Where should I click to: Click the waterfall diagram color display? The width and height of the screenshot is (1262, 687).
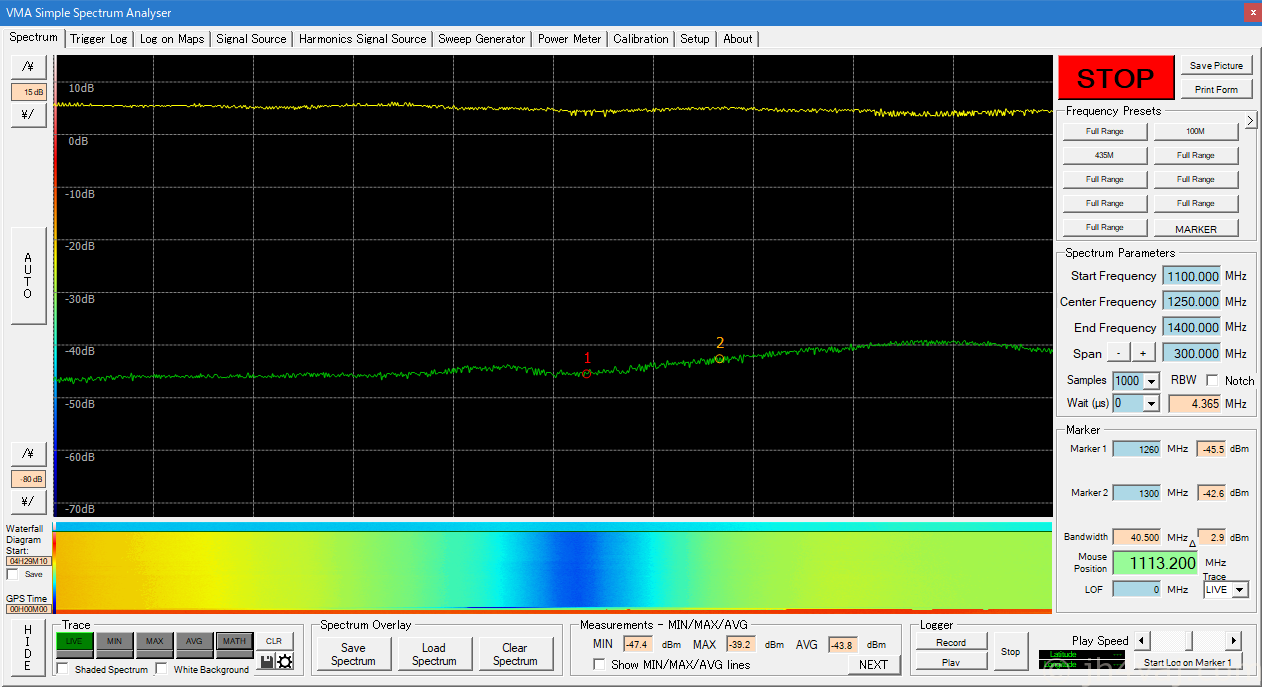click(x=552, y=570)
